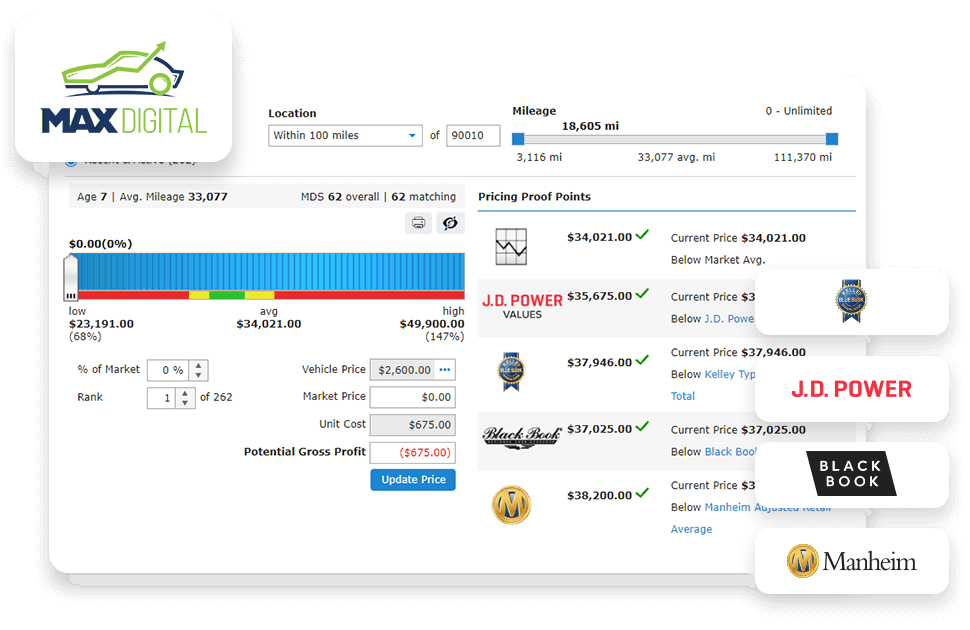Select the Kelley Blue Book badge card

pos(851,301)
